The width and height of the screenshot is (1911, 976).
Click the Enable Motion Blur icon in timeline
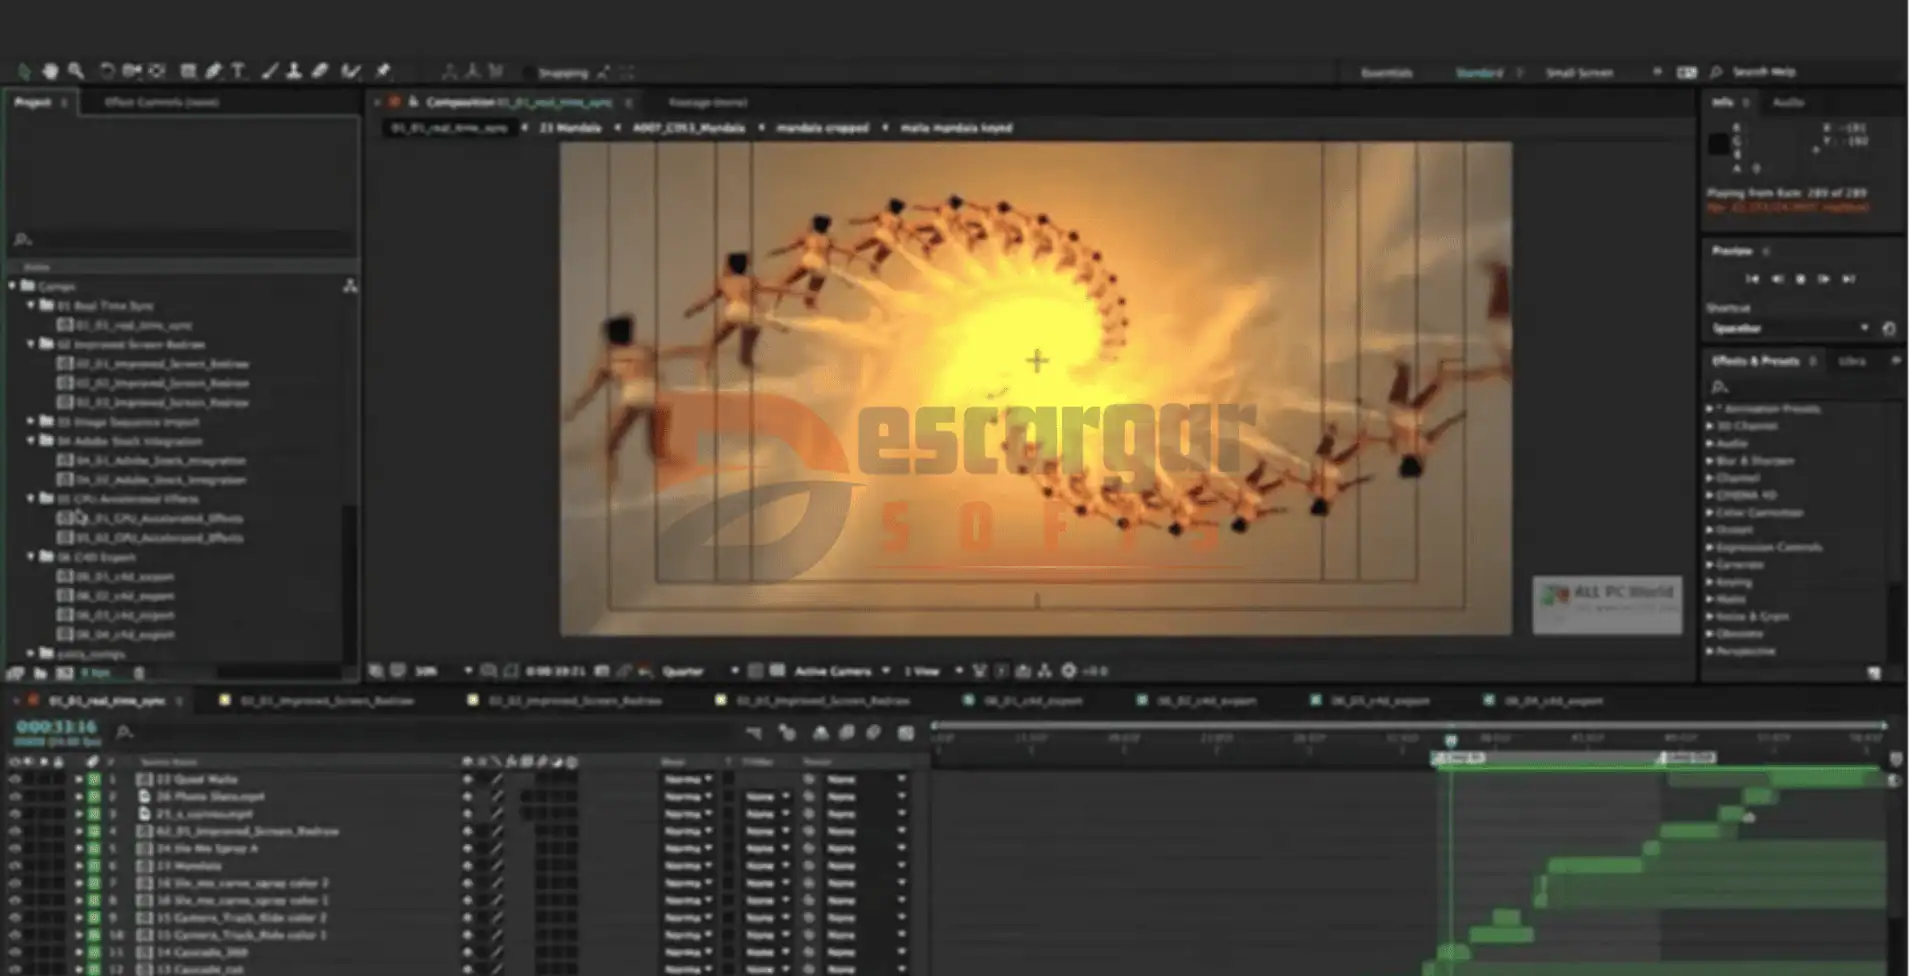(x=873, y=733)
